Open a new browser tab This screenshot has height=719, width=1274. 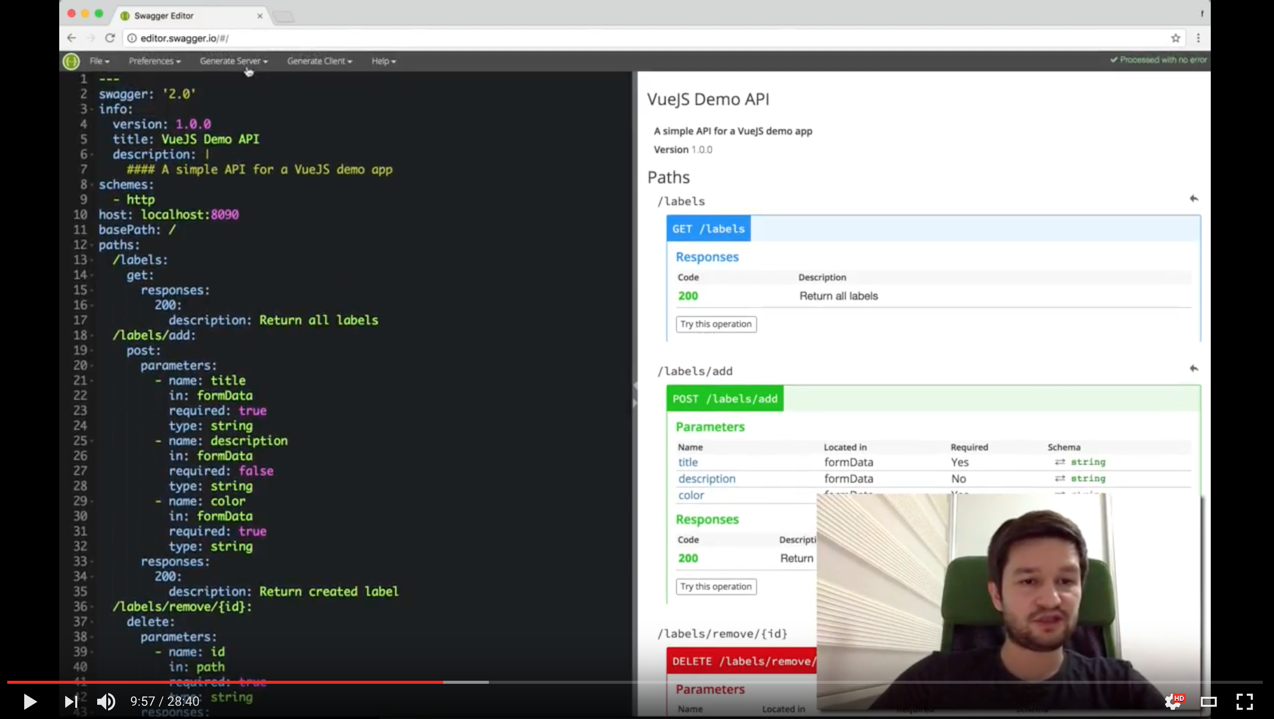pyautogui.click(x=284, y=17)
